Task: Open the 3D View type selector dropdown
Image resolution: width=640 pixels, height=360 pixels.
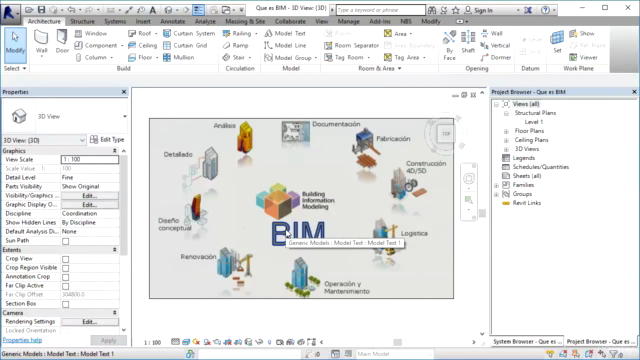Action: pyautogui.click(x=124, y=117)
